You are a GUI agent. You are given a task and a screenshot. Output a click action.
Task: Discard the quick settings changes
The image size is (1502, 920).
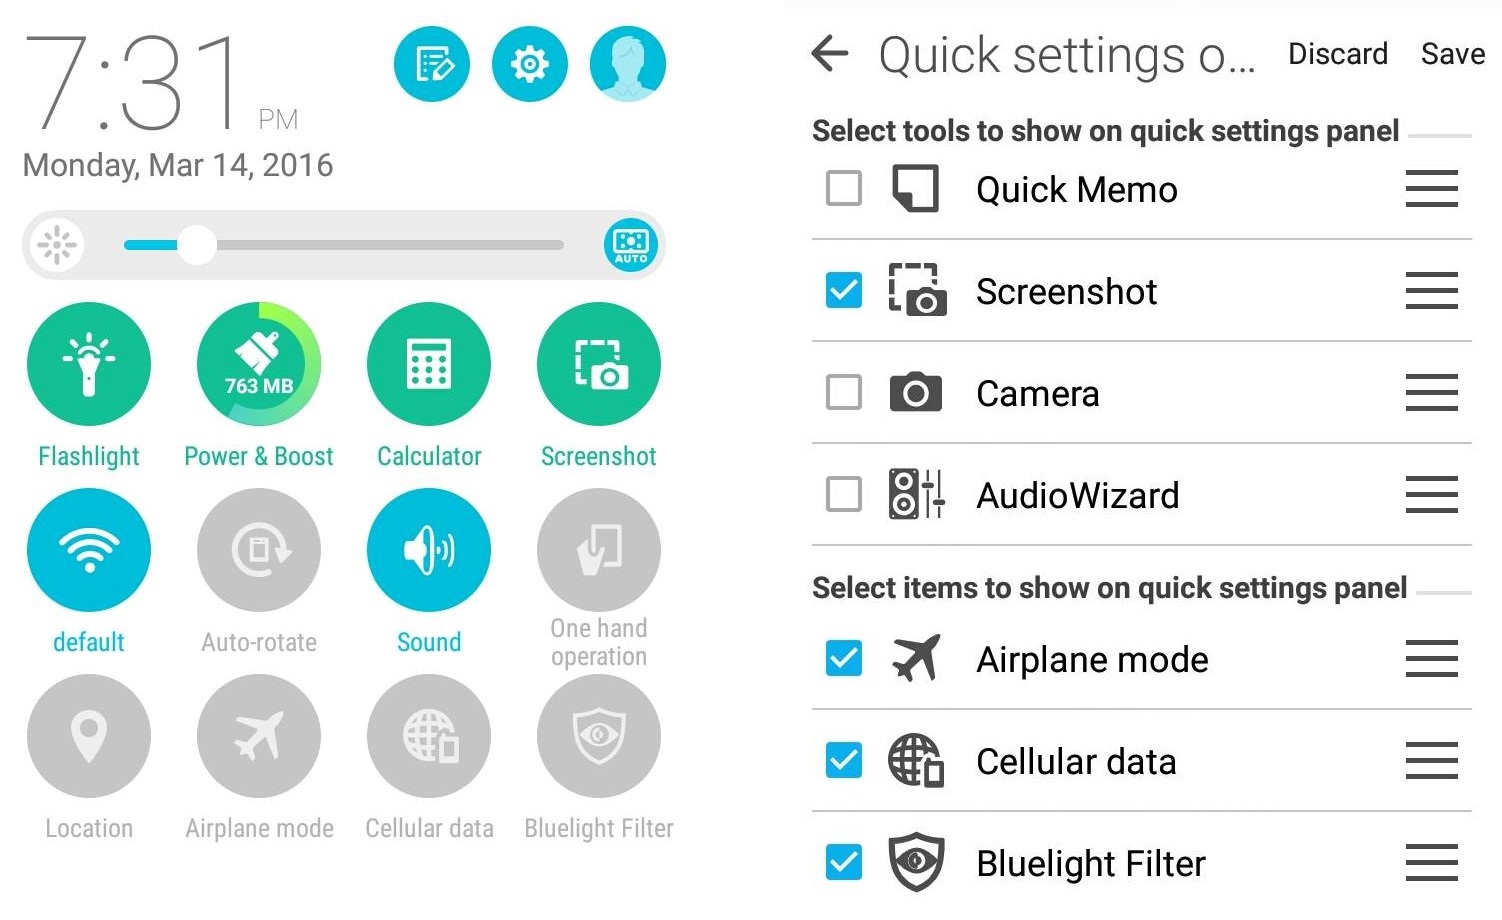coord(1338,54)
